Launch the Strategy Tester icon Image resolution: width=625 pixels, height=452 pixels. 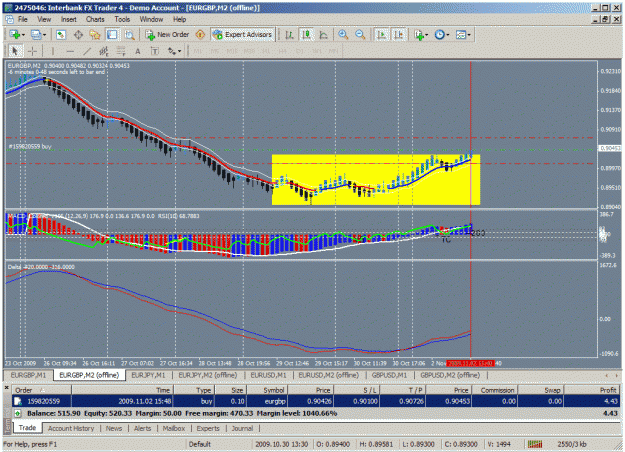pyautogui.click(x=130, y=35)
